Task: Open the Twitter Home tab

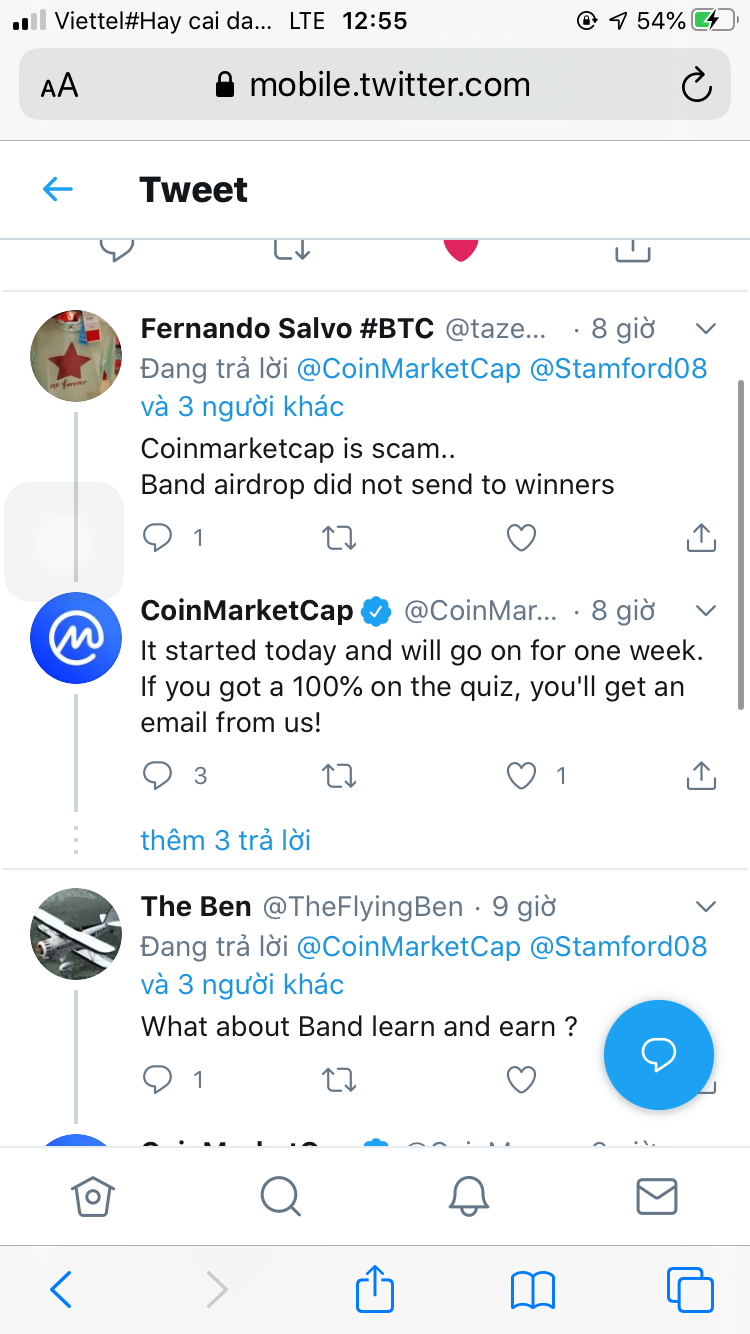Action: 93,1195
